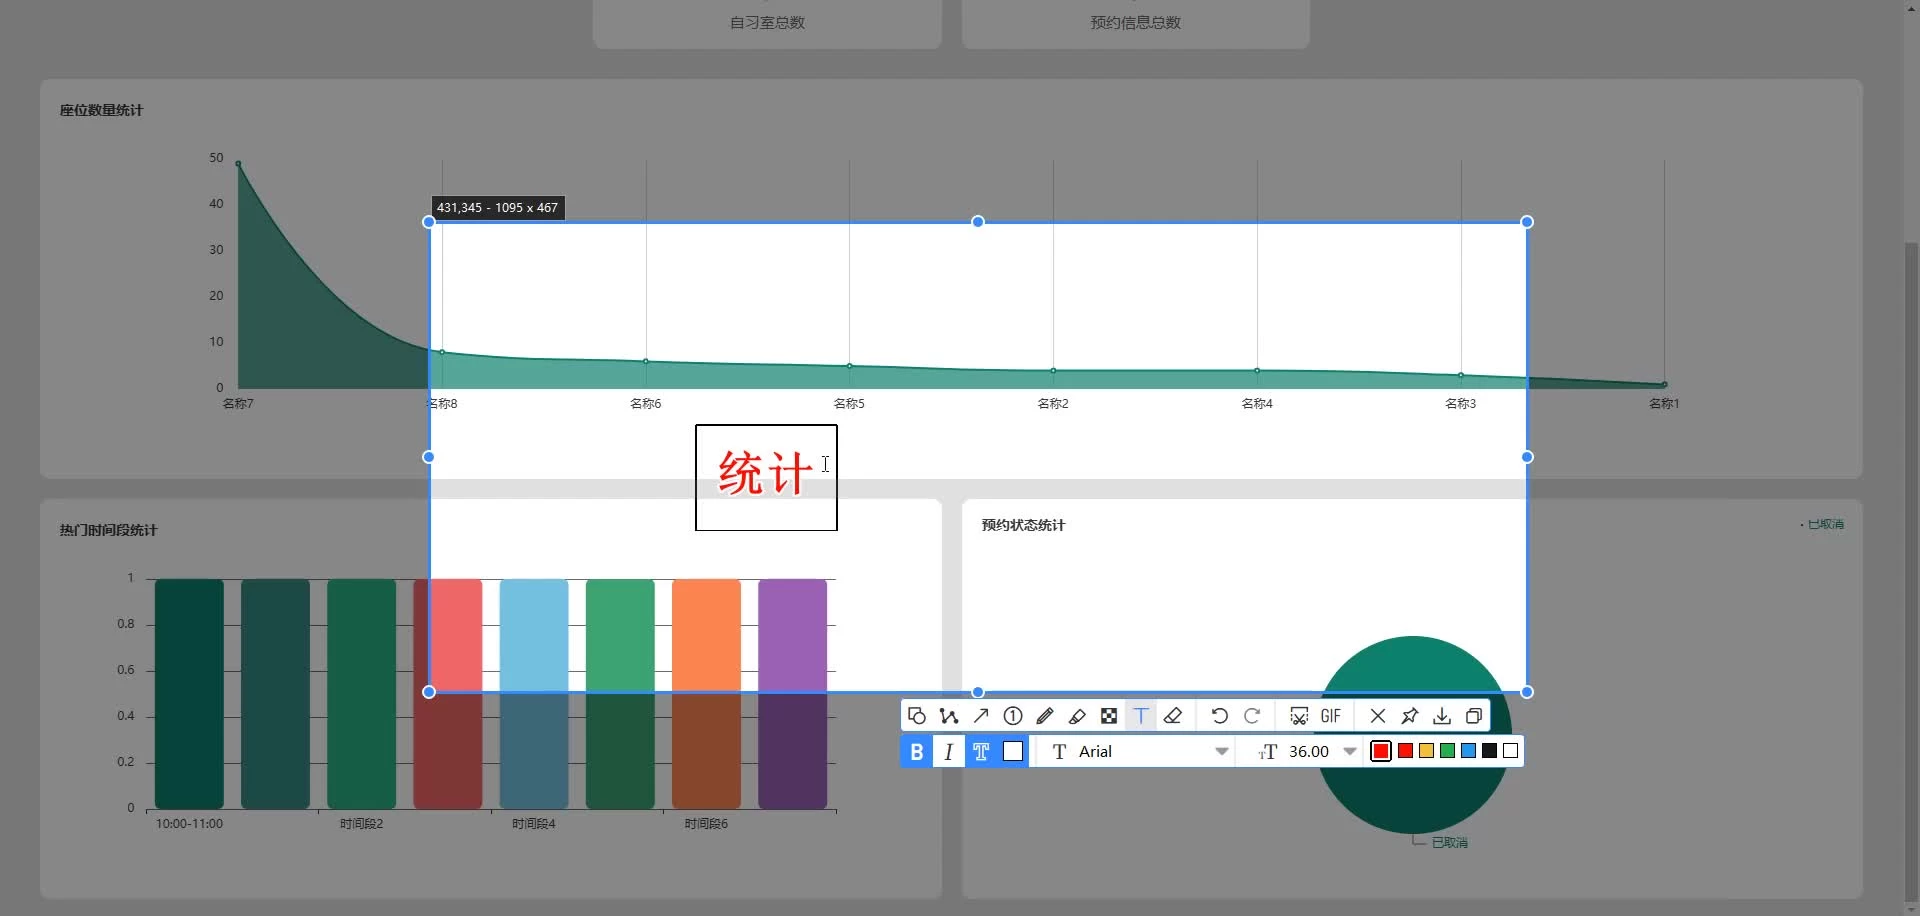Screen dimensions: 1920x916
Task: Start scrolling screenshot capture with scissors icon
Action: point(1299,716)
